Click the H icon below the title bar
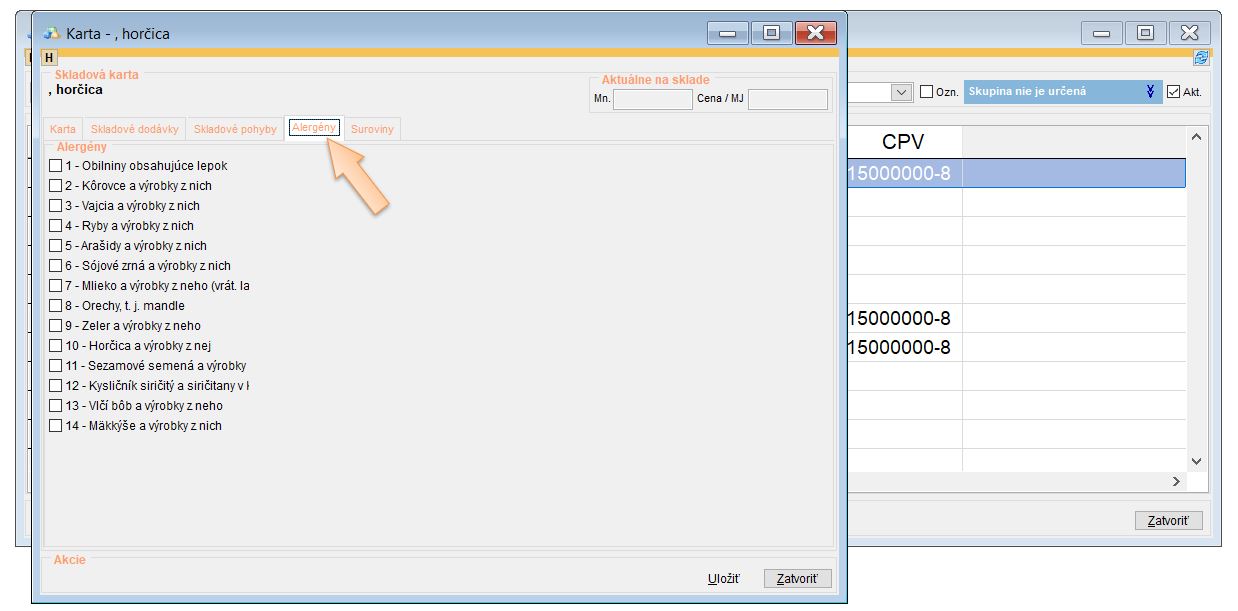This screenshot has width=1238, height=611. pos(50,58)
